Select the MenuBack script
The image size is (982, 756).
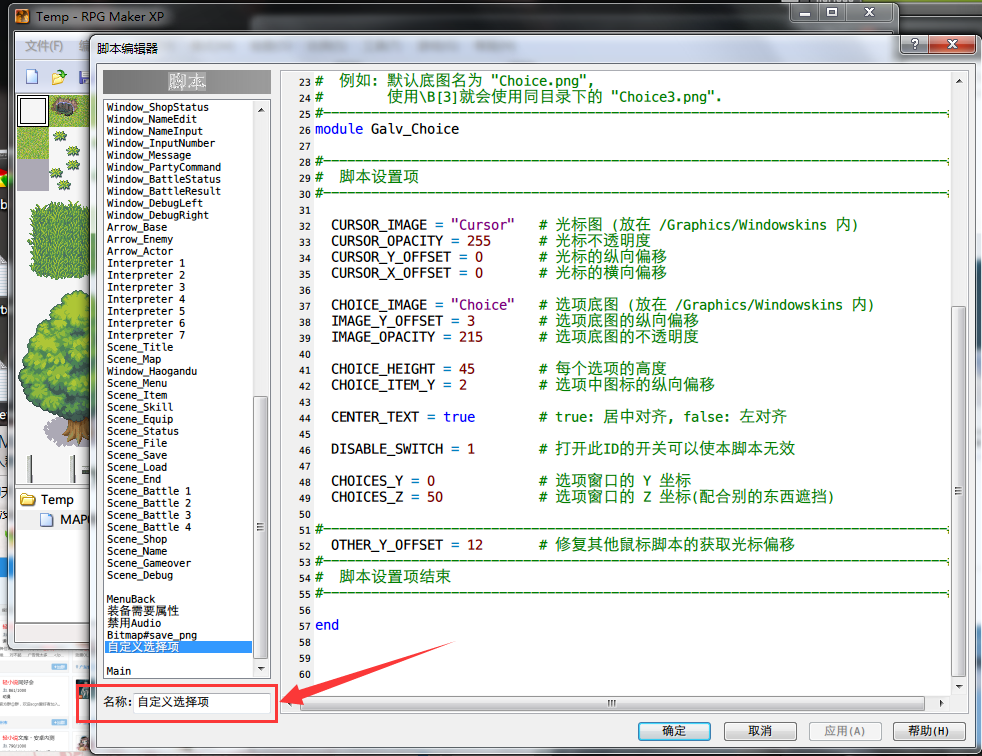tap(131, 599)
